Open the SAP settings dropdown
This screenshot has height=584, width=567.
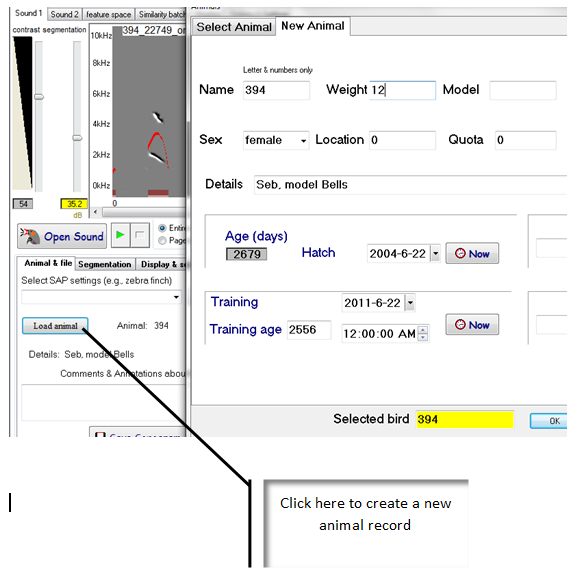101,297
